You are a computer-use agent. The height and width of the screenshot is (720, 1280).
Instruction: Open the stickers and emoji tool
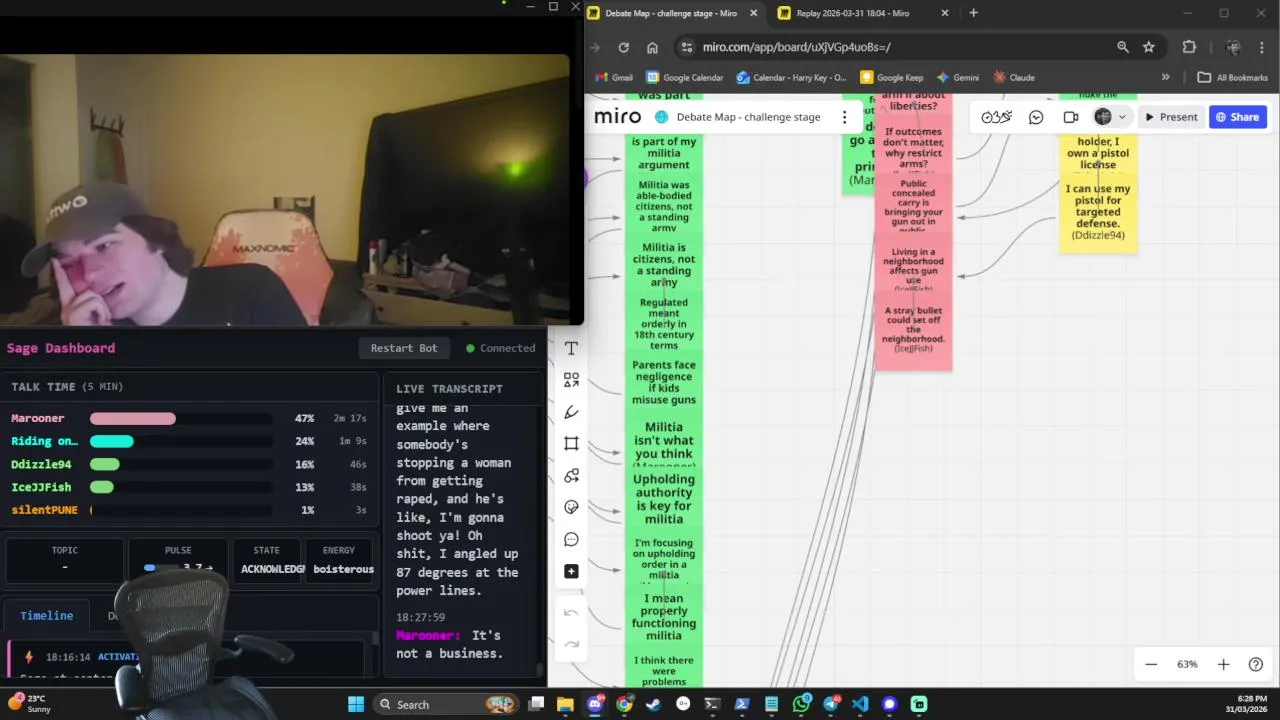(571, 507)
